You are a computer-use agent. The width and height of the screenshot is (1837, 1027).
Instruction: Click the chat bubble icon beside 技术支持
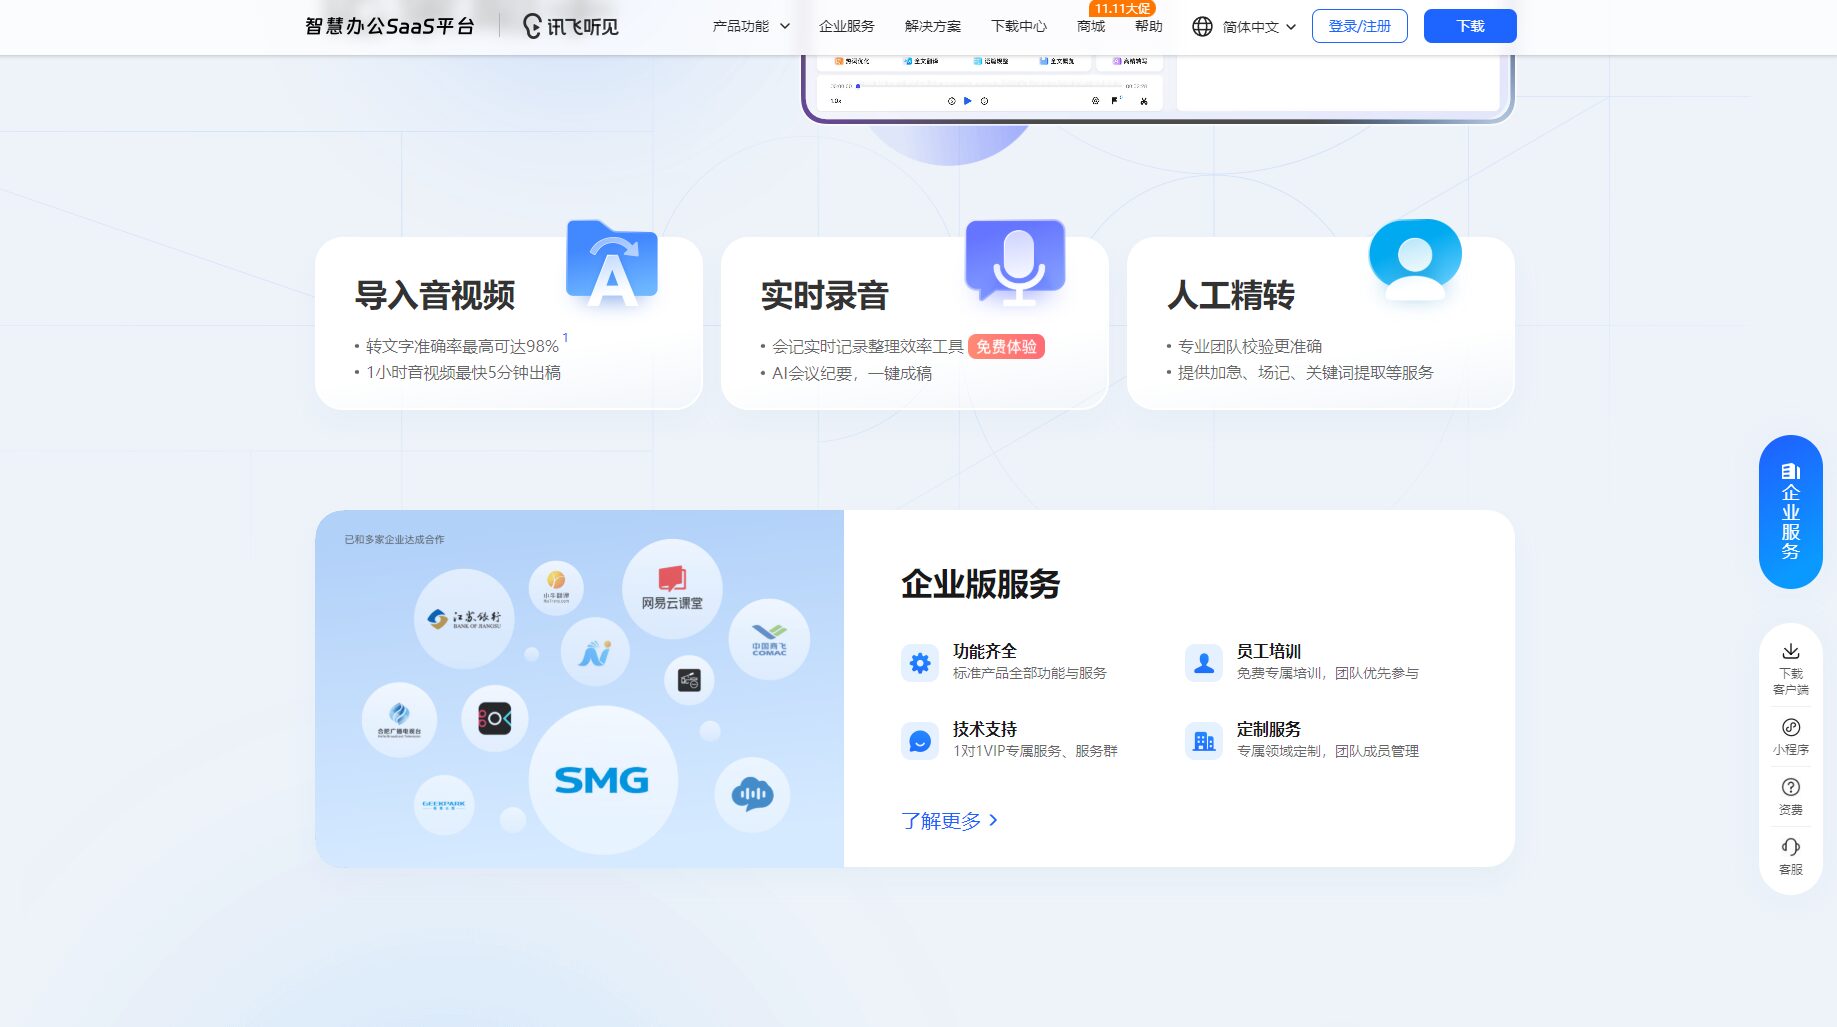[x=919, y=741]
